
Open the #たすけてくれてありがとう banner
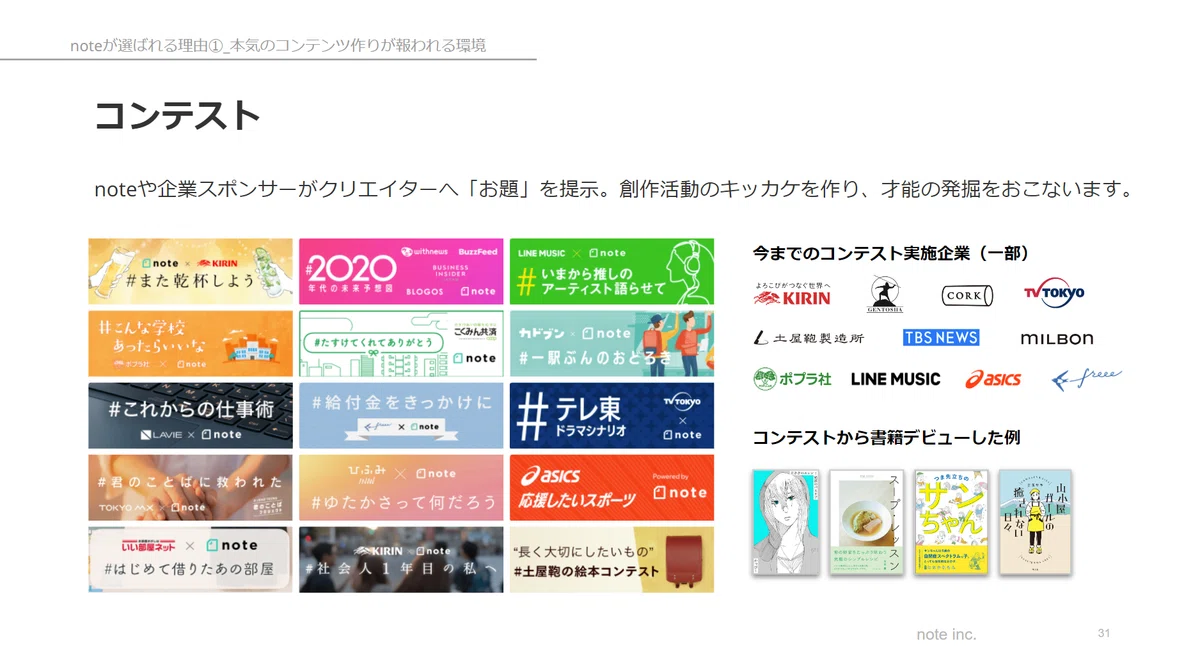[x=401, y=343]
